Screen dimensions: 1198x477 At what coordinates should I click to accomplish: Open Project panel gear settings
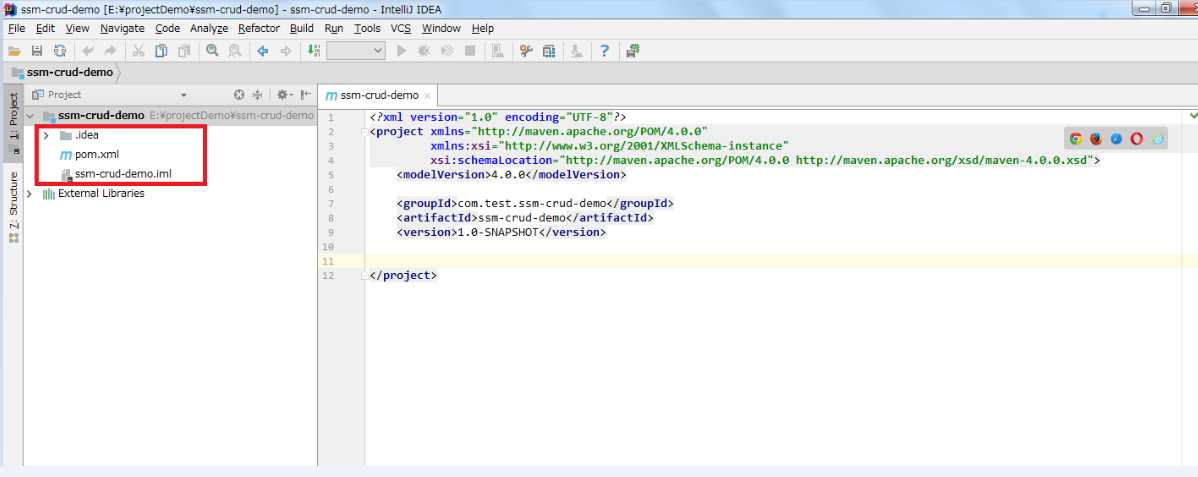coord(283,95)
